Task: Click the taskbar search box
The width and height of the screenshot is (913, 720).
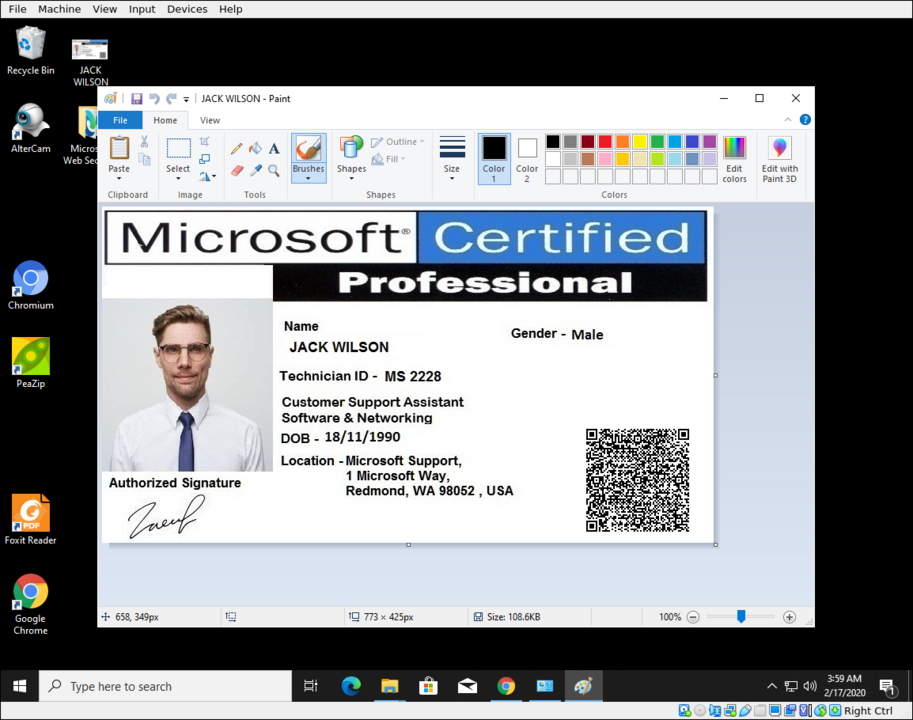Action: tap(165, 686)
